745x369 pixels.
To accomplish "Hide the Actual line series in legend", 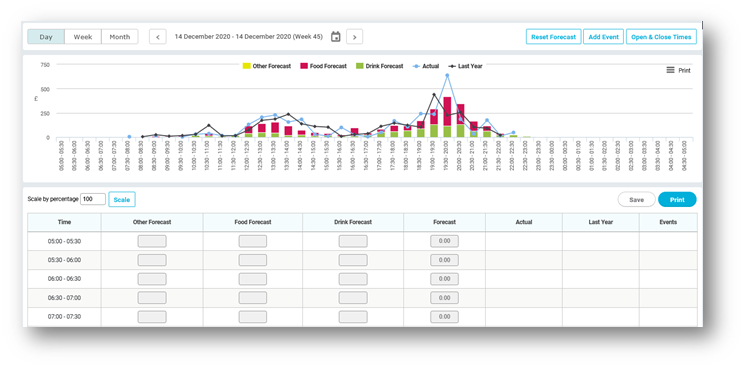I will (426, 66).
